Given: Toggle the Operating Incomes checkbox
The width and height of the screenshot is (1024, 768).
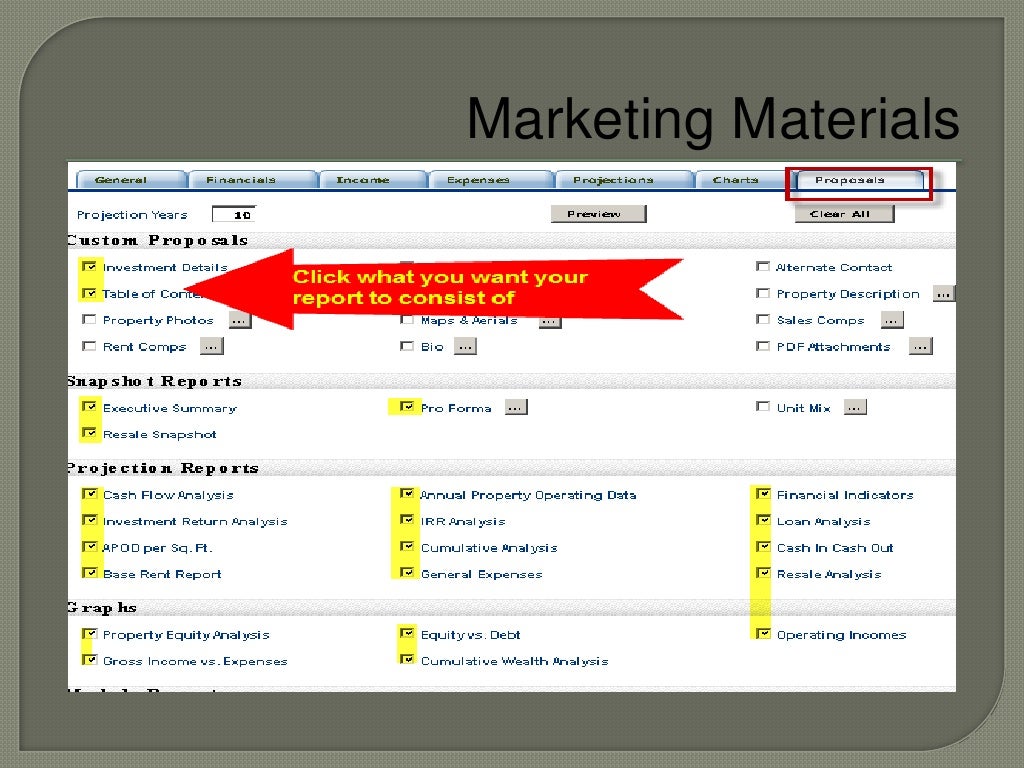Looking at the screenshot, I should tap(763, 633).
